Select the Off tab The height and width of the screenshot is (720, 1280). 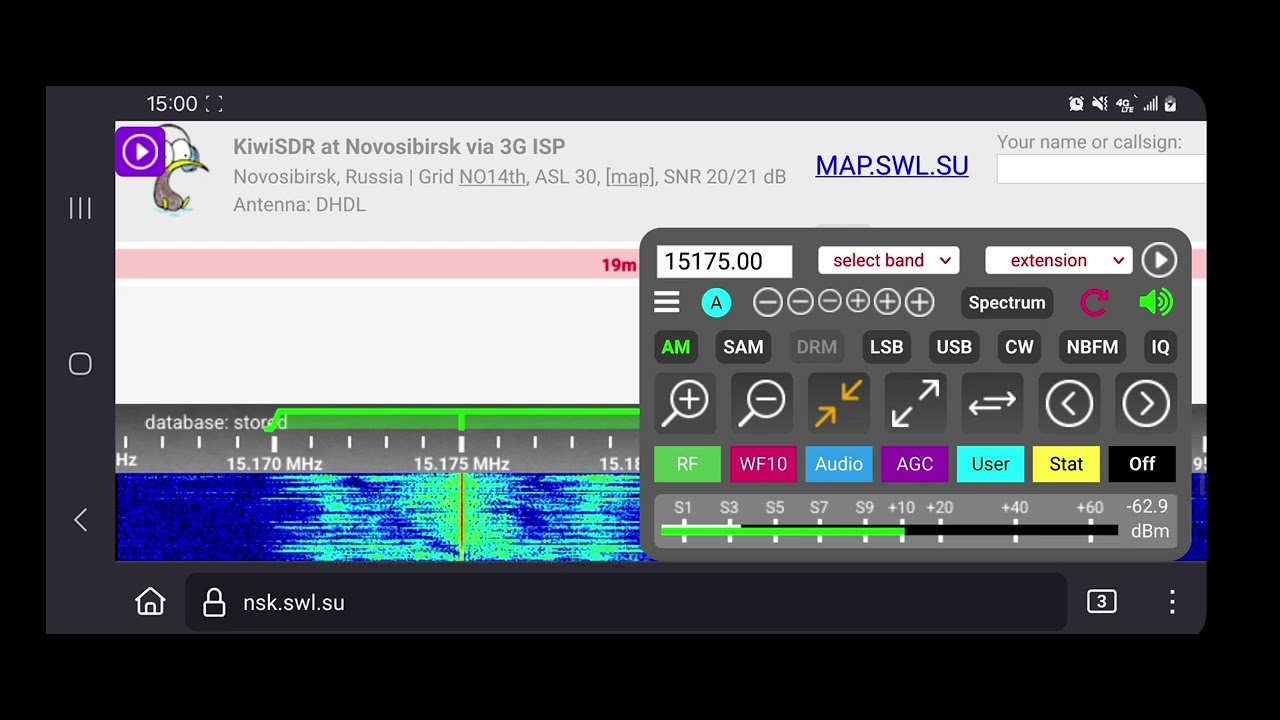tap(1142, 464)
